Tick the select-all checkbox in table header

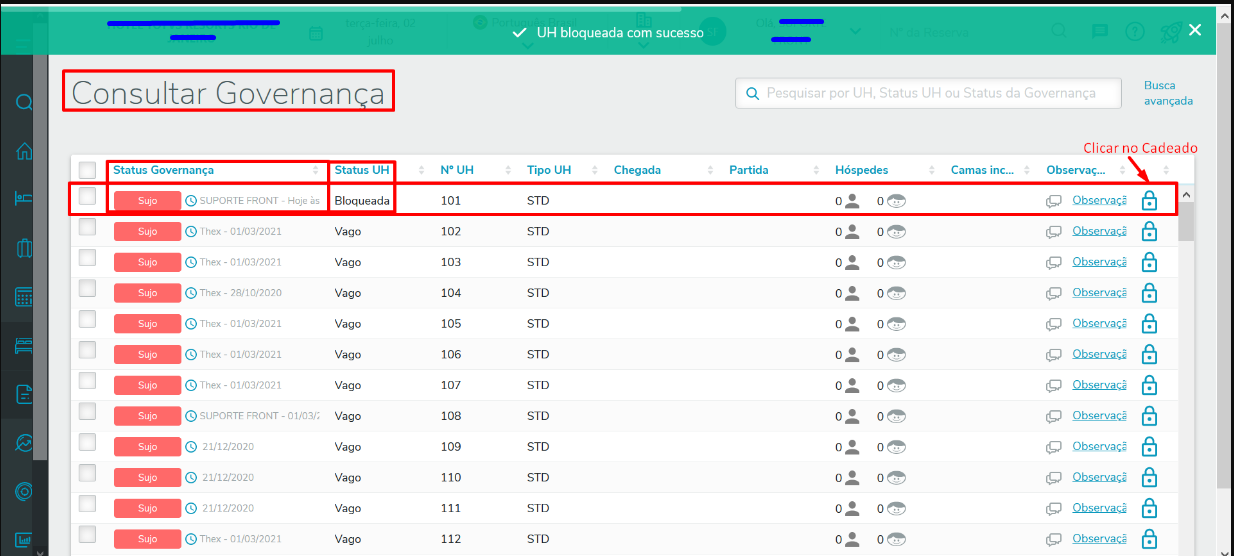pyautogui.click(x=87, y=170)
